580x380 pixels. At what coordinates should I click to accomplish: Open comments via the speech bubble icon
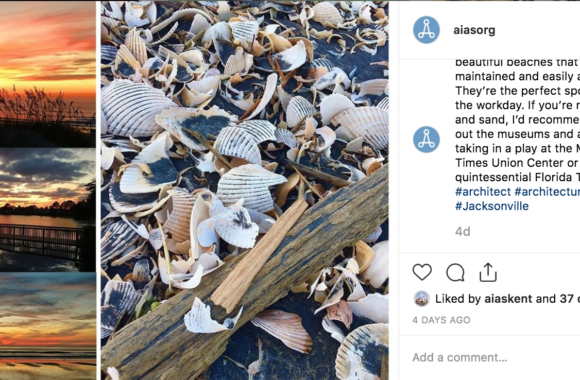(455, 272)
